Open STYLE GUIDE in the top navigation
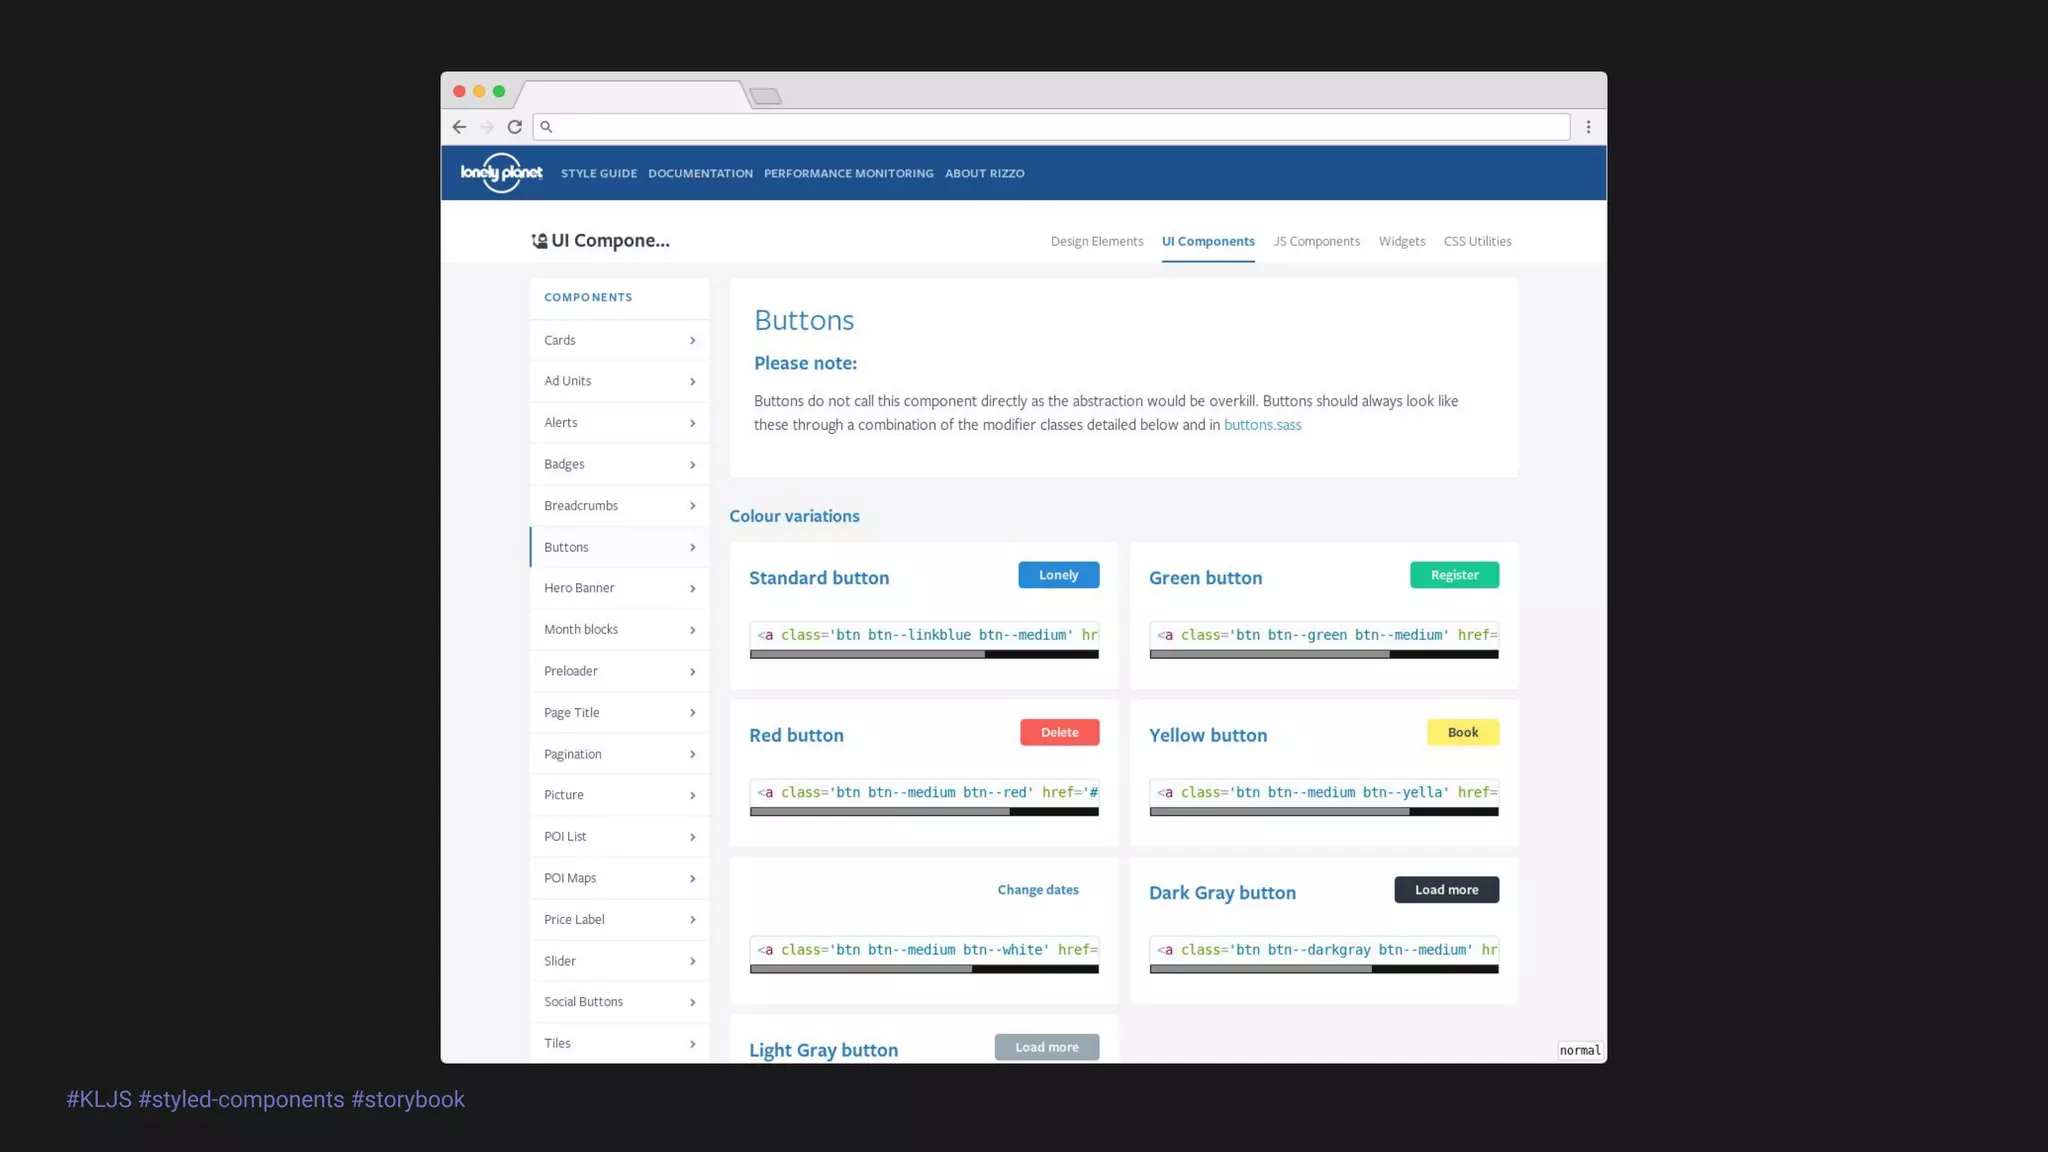 pos(599,173)
